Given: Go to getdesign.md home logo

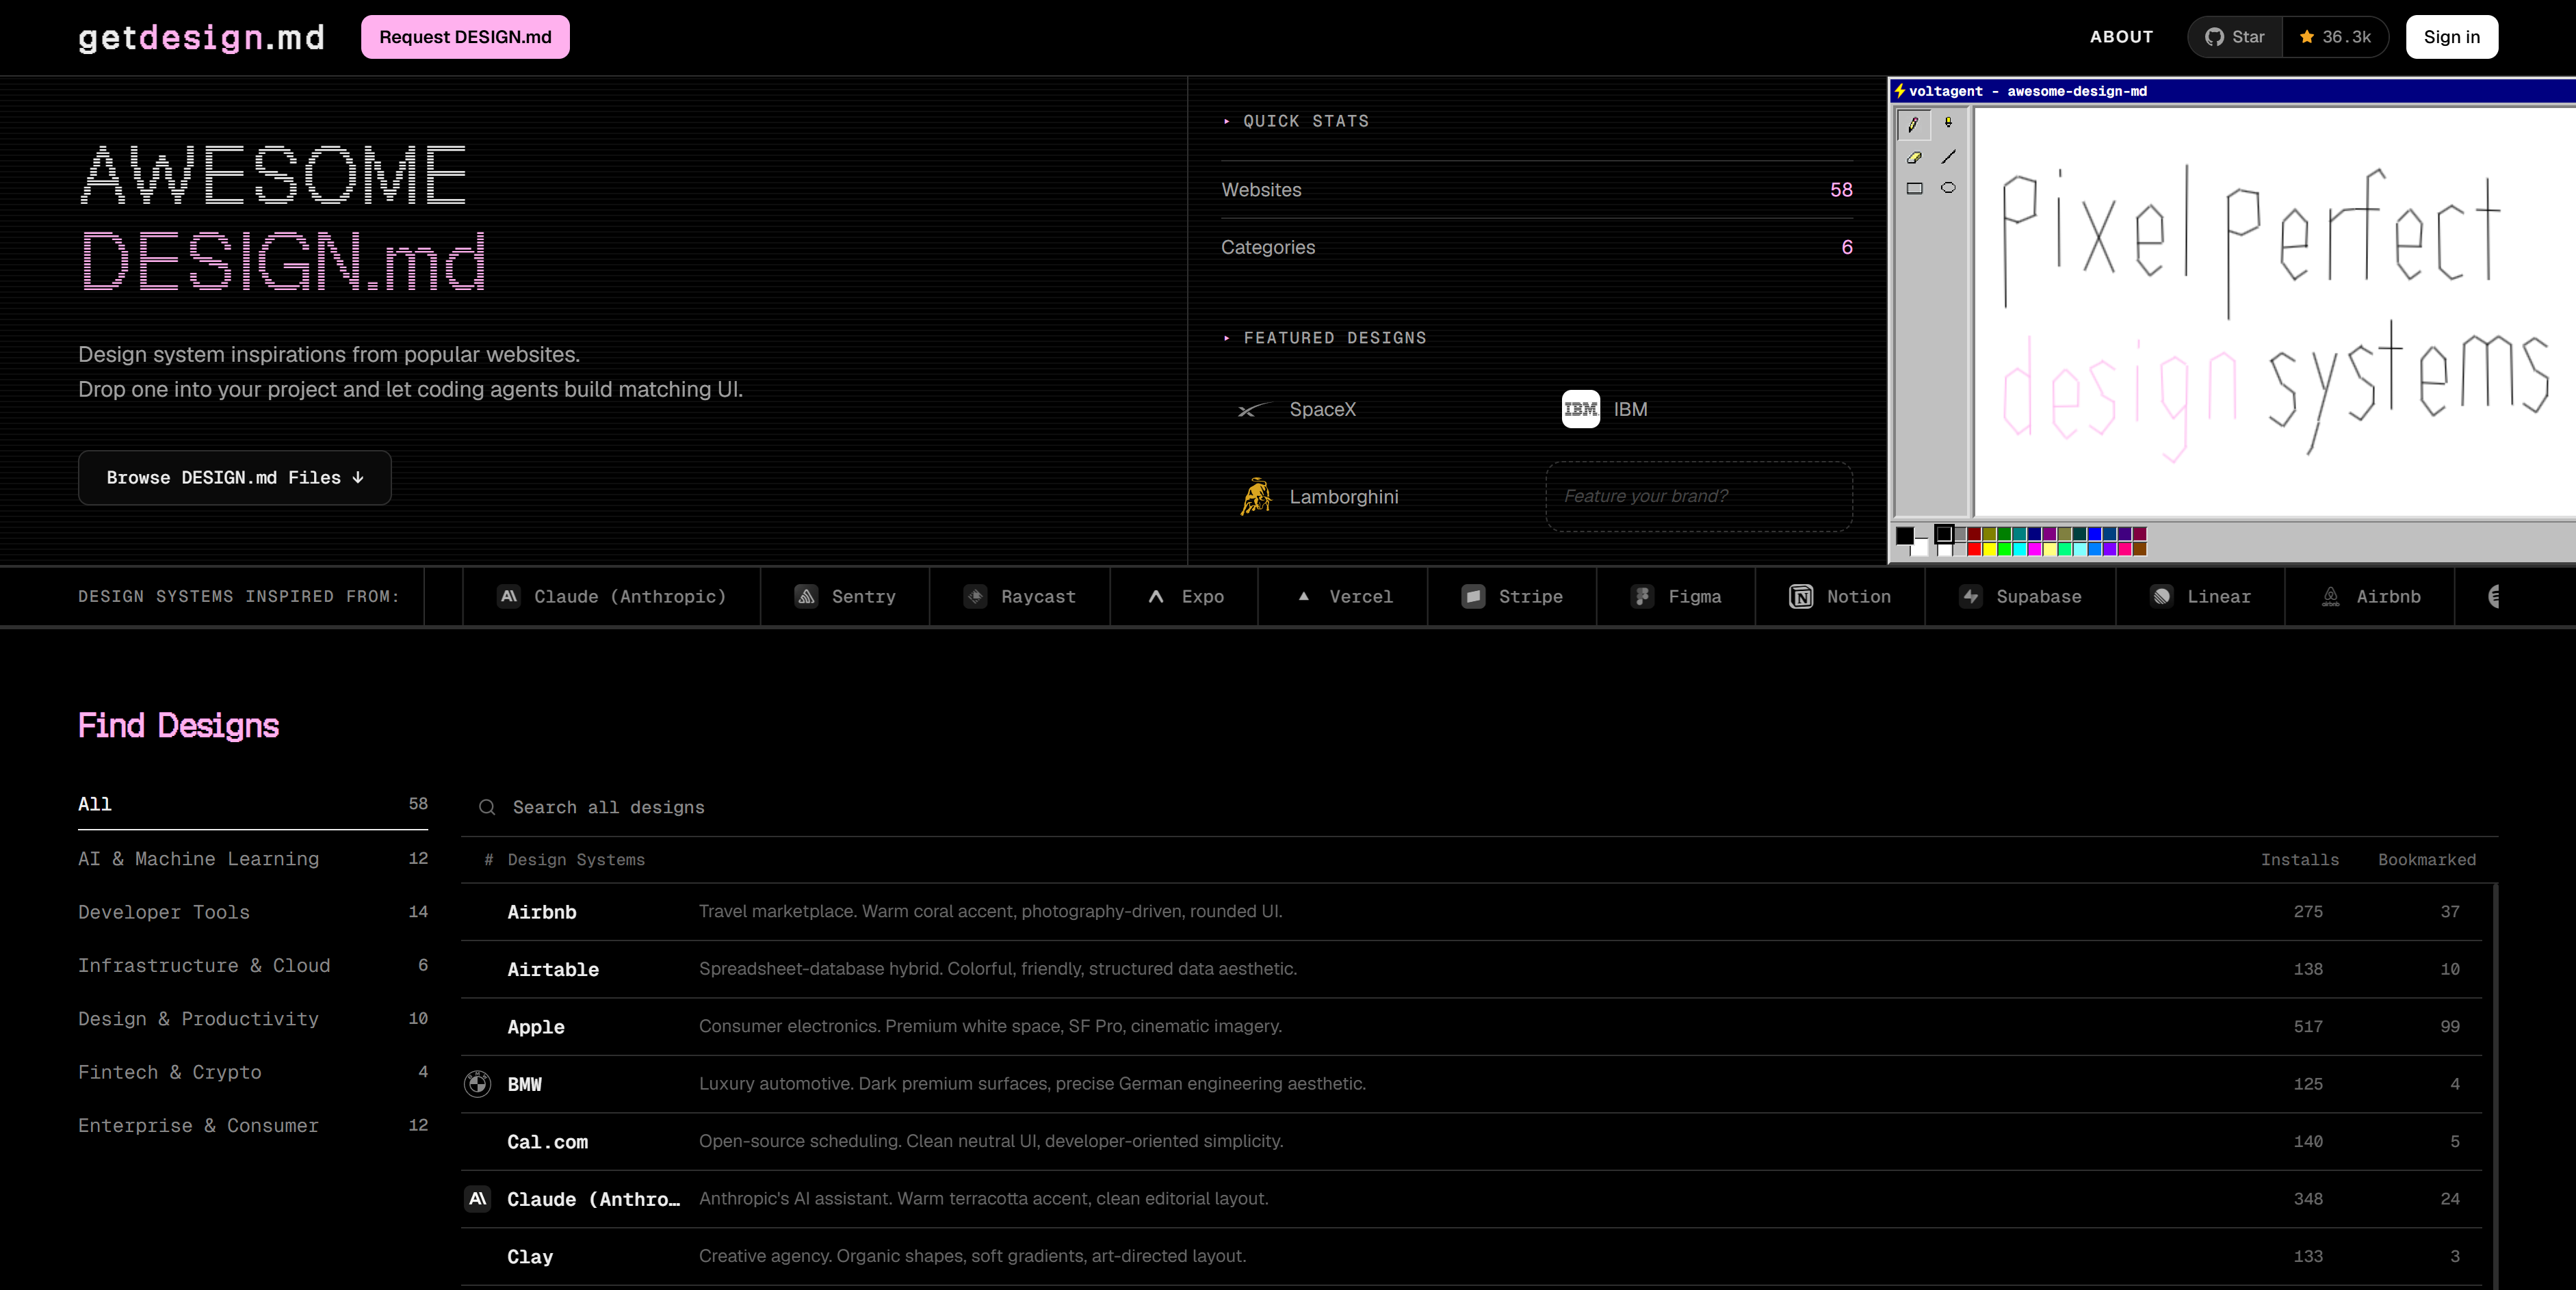Looking at the screenshot, I should click(x=201, y=38).
